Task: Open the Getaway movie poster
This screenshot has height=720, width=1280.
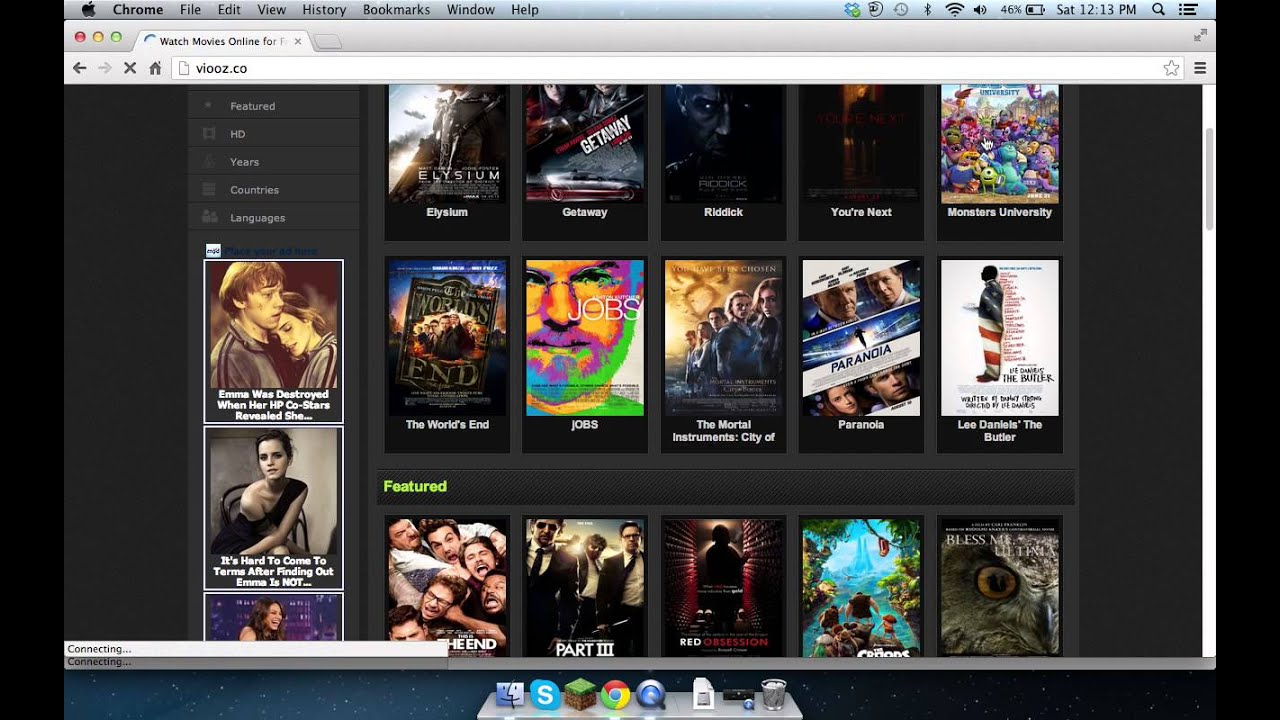Action: (x=585, y=144)
